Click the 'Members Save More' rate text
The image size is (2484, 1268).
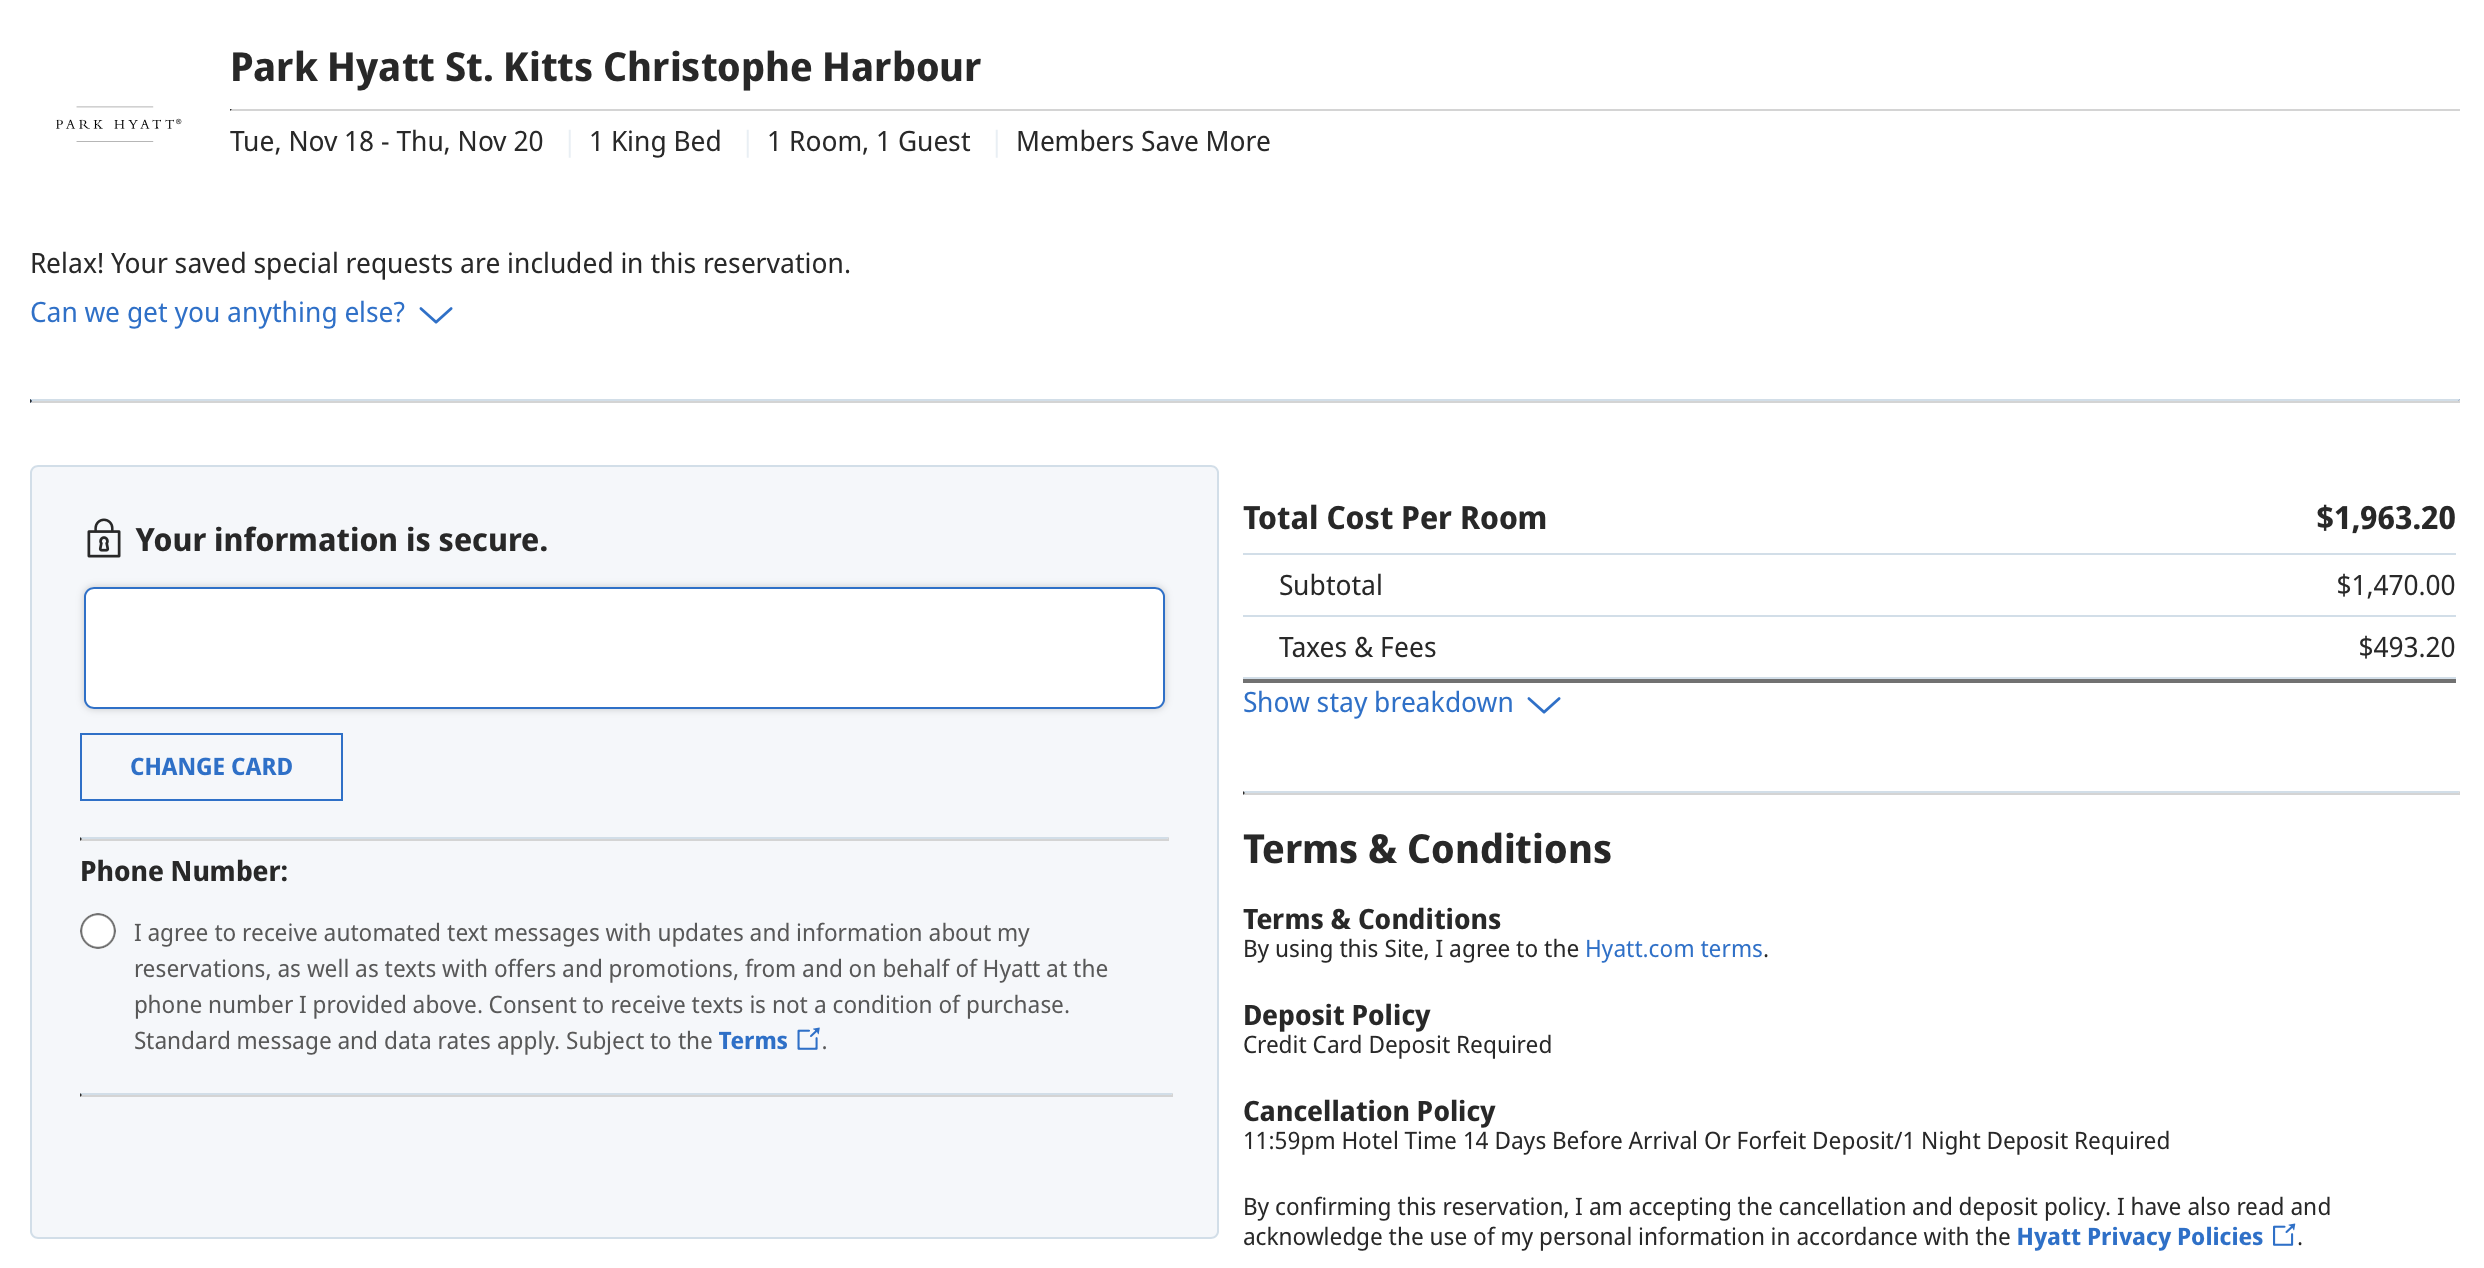click(1143, 141)
